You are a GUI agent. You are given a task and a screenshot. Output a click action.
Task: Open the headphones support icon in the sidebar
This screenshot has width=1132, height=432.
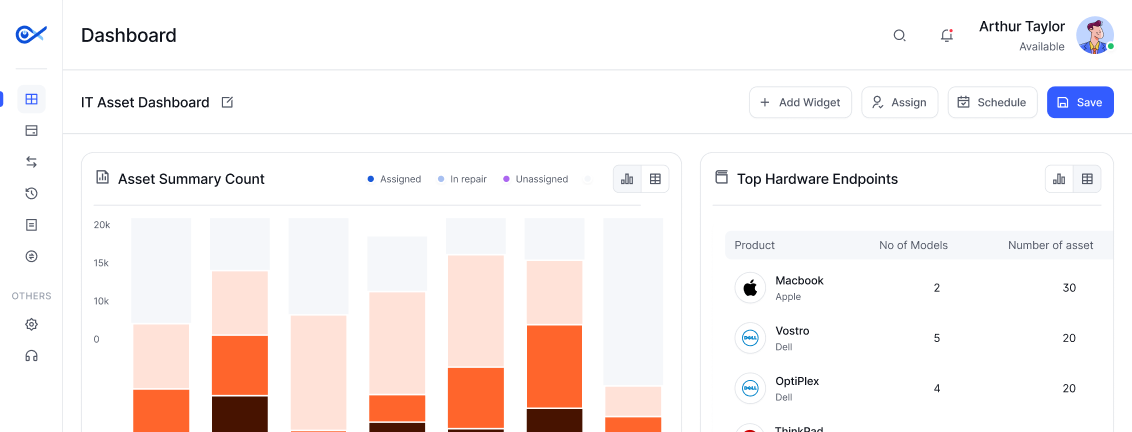(x=31, y=355)
